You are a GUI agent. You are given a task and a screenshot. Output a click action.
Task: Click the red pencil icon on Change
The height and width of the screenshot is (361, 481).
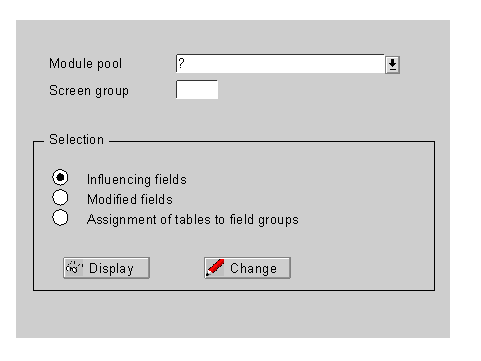coord(215,267)
